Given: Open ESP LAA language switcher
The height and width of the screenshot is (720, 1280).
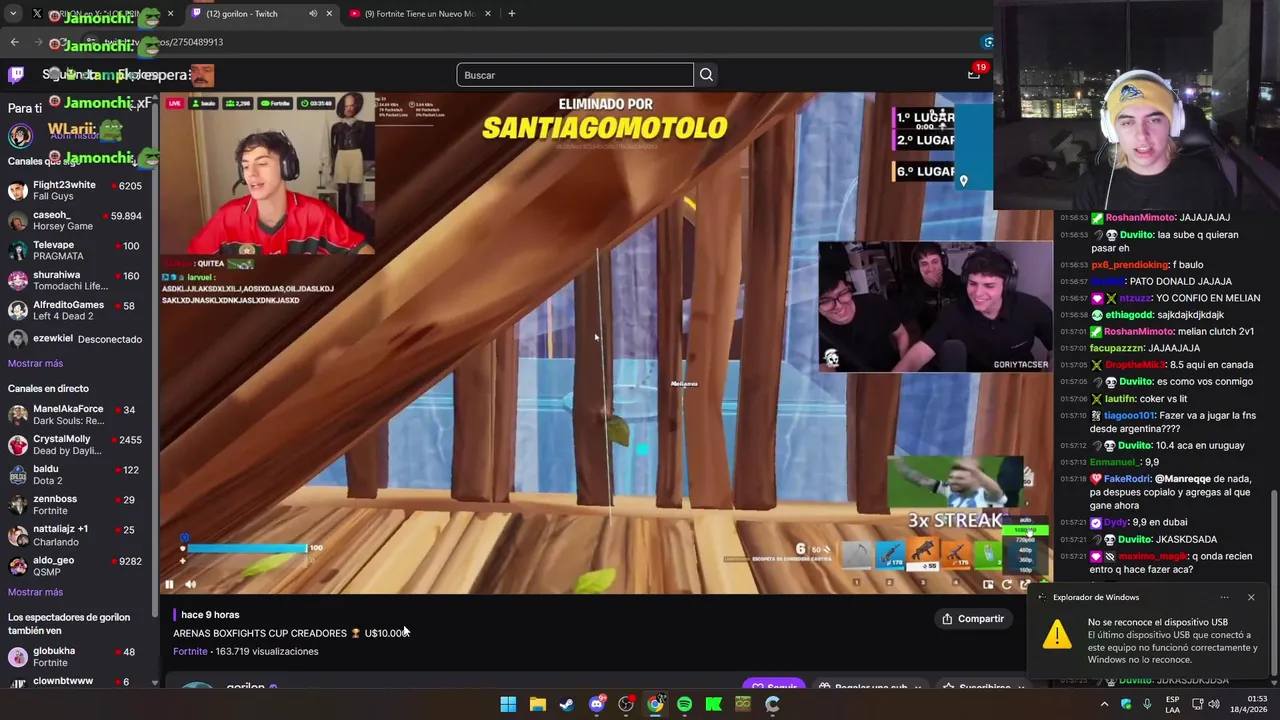Looking at the screenshot, I should [1173, 704].
